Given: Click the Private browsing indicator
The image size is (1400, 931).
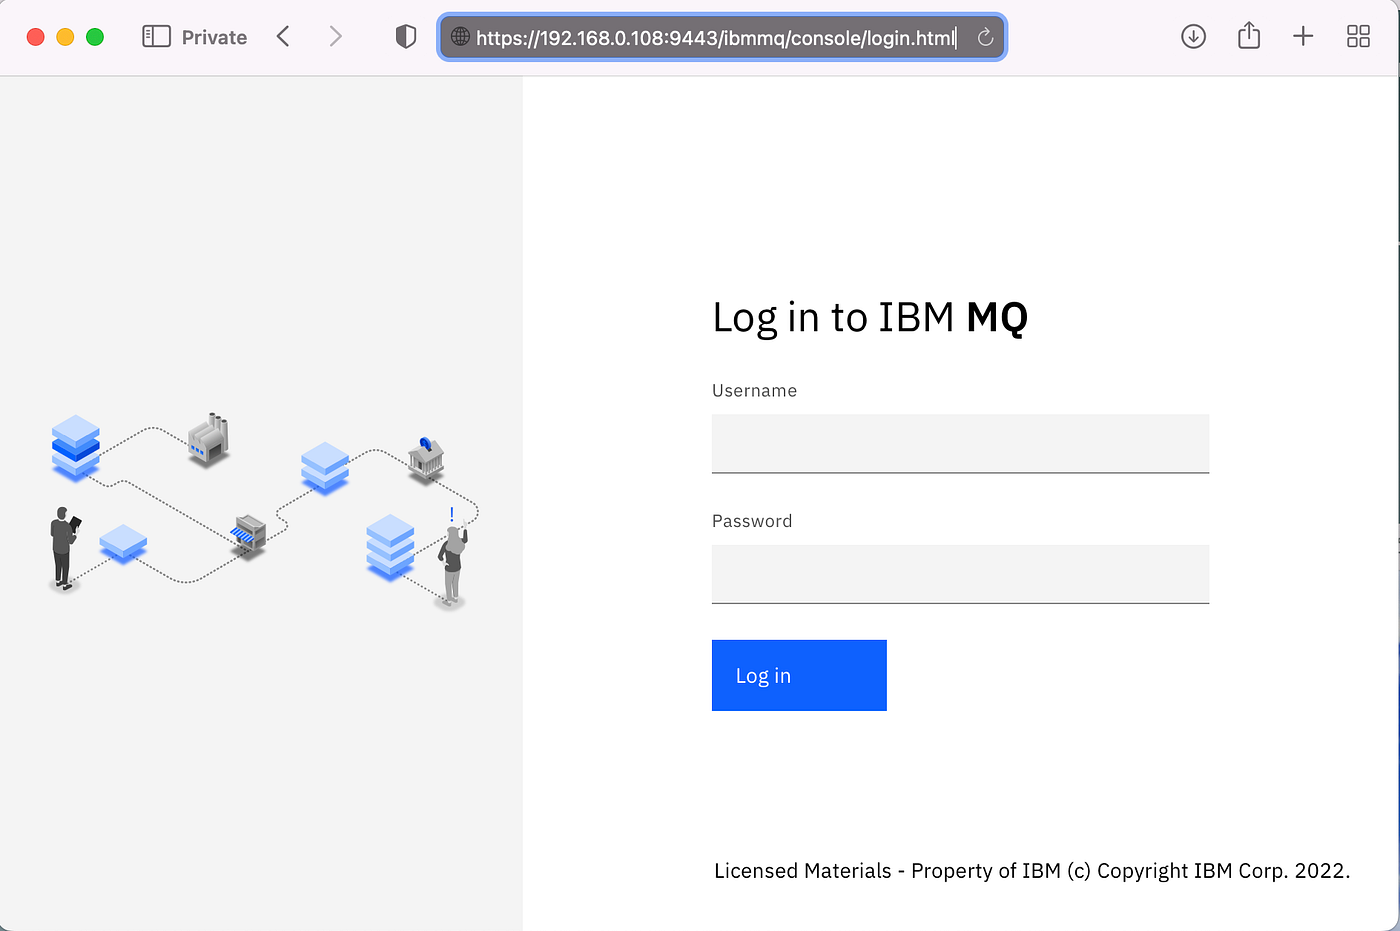Looking at the screenshot, I should click(215, 36).
